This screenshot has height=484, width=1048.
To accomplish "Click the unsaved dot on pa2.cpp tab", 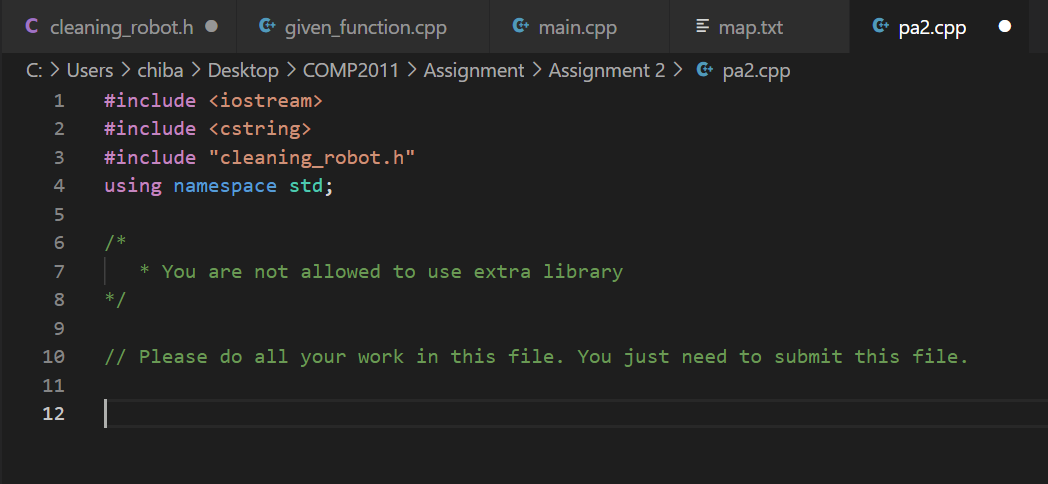I will point(1005,27).
